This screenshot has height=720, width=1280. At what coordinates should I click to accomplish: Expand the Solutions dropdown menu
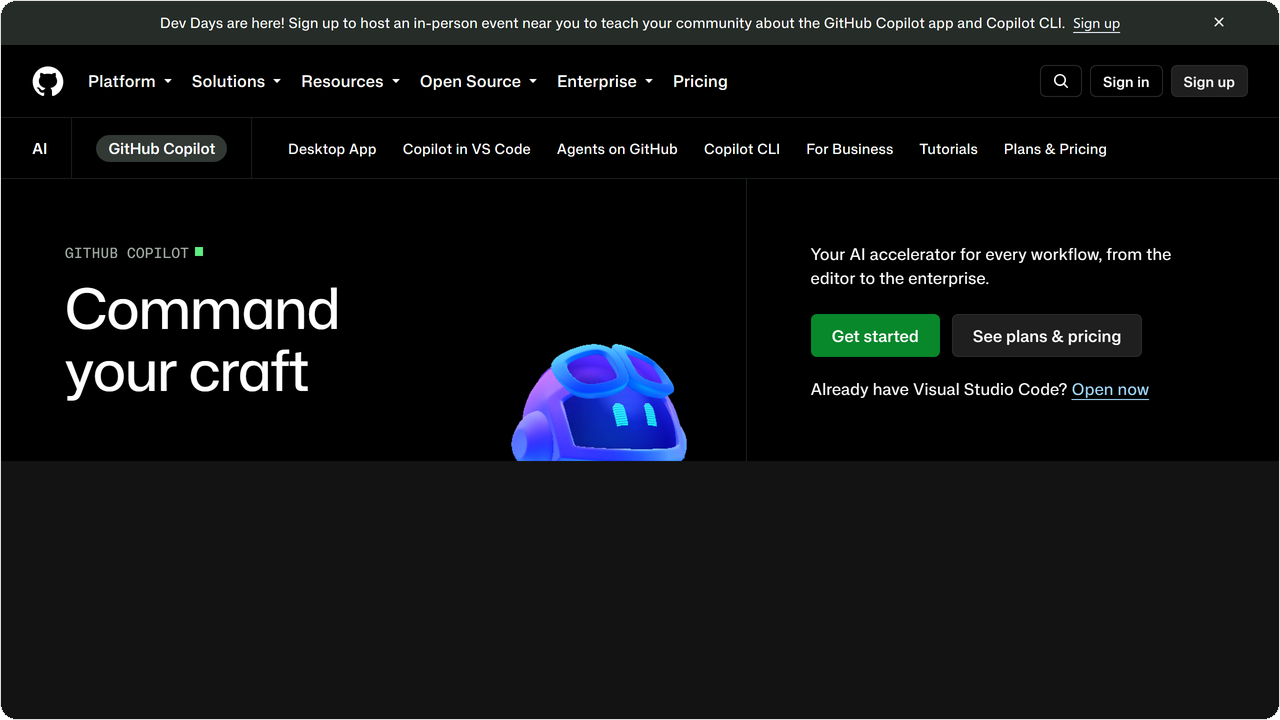236,81
